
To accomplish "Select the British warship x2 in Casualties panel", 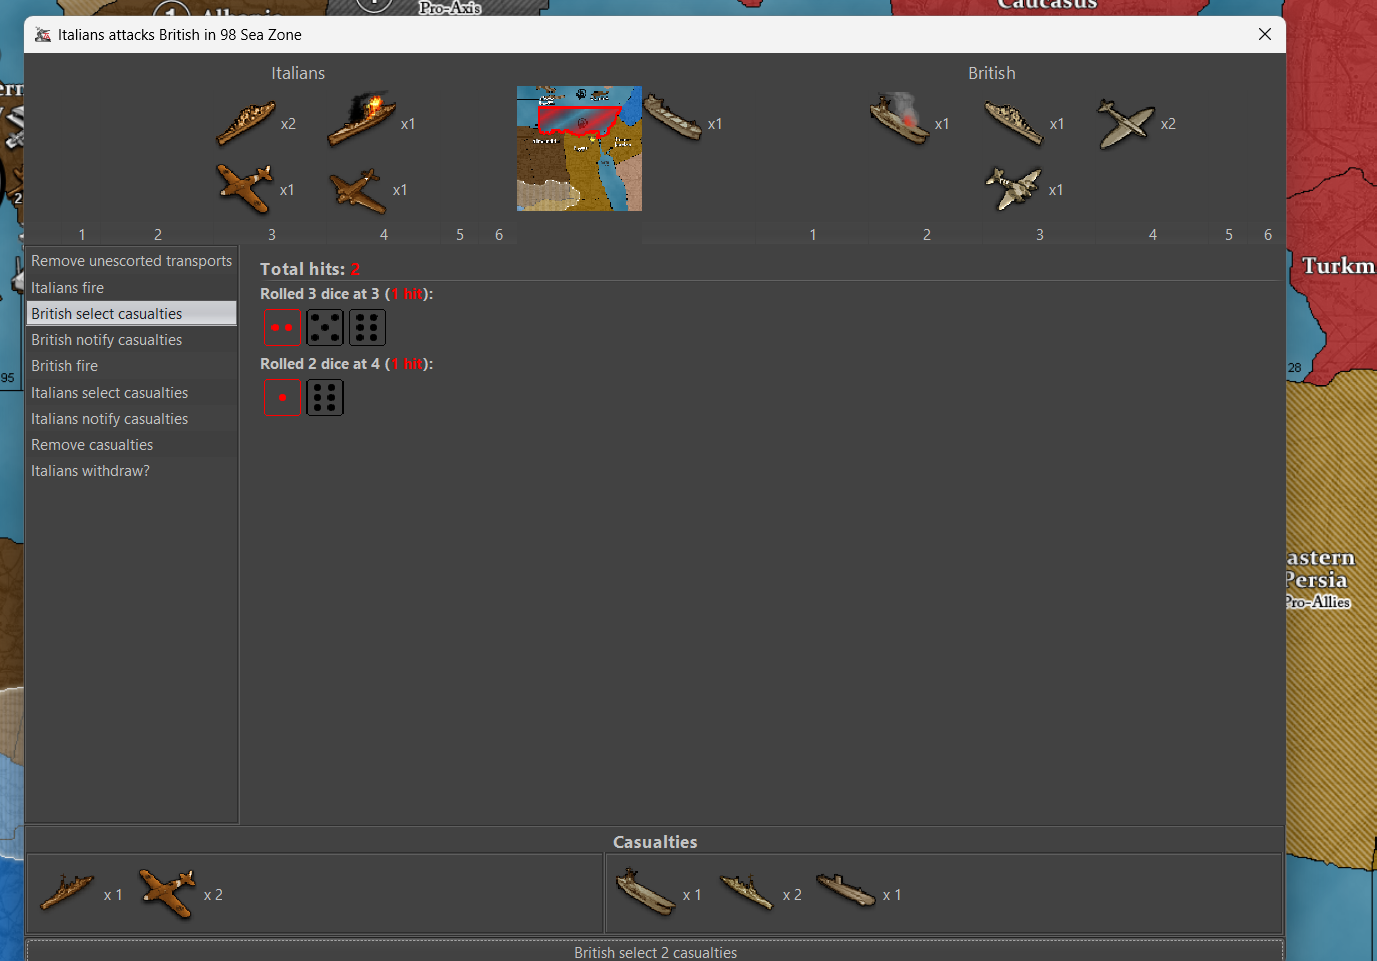I will [746, 891].
